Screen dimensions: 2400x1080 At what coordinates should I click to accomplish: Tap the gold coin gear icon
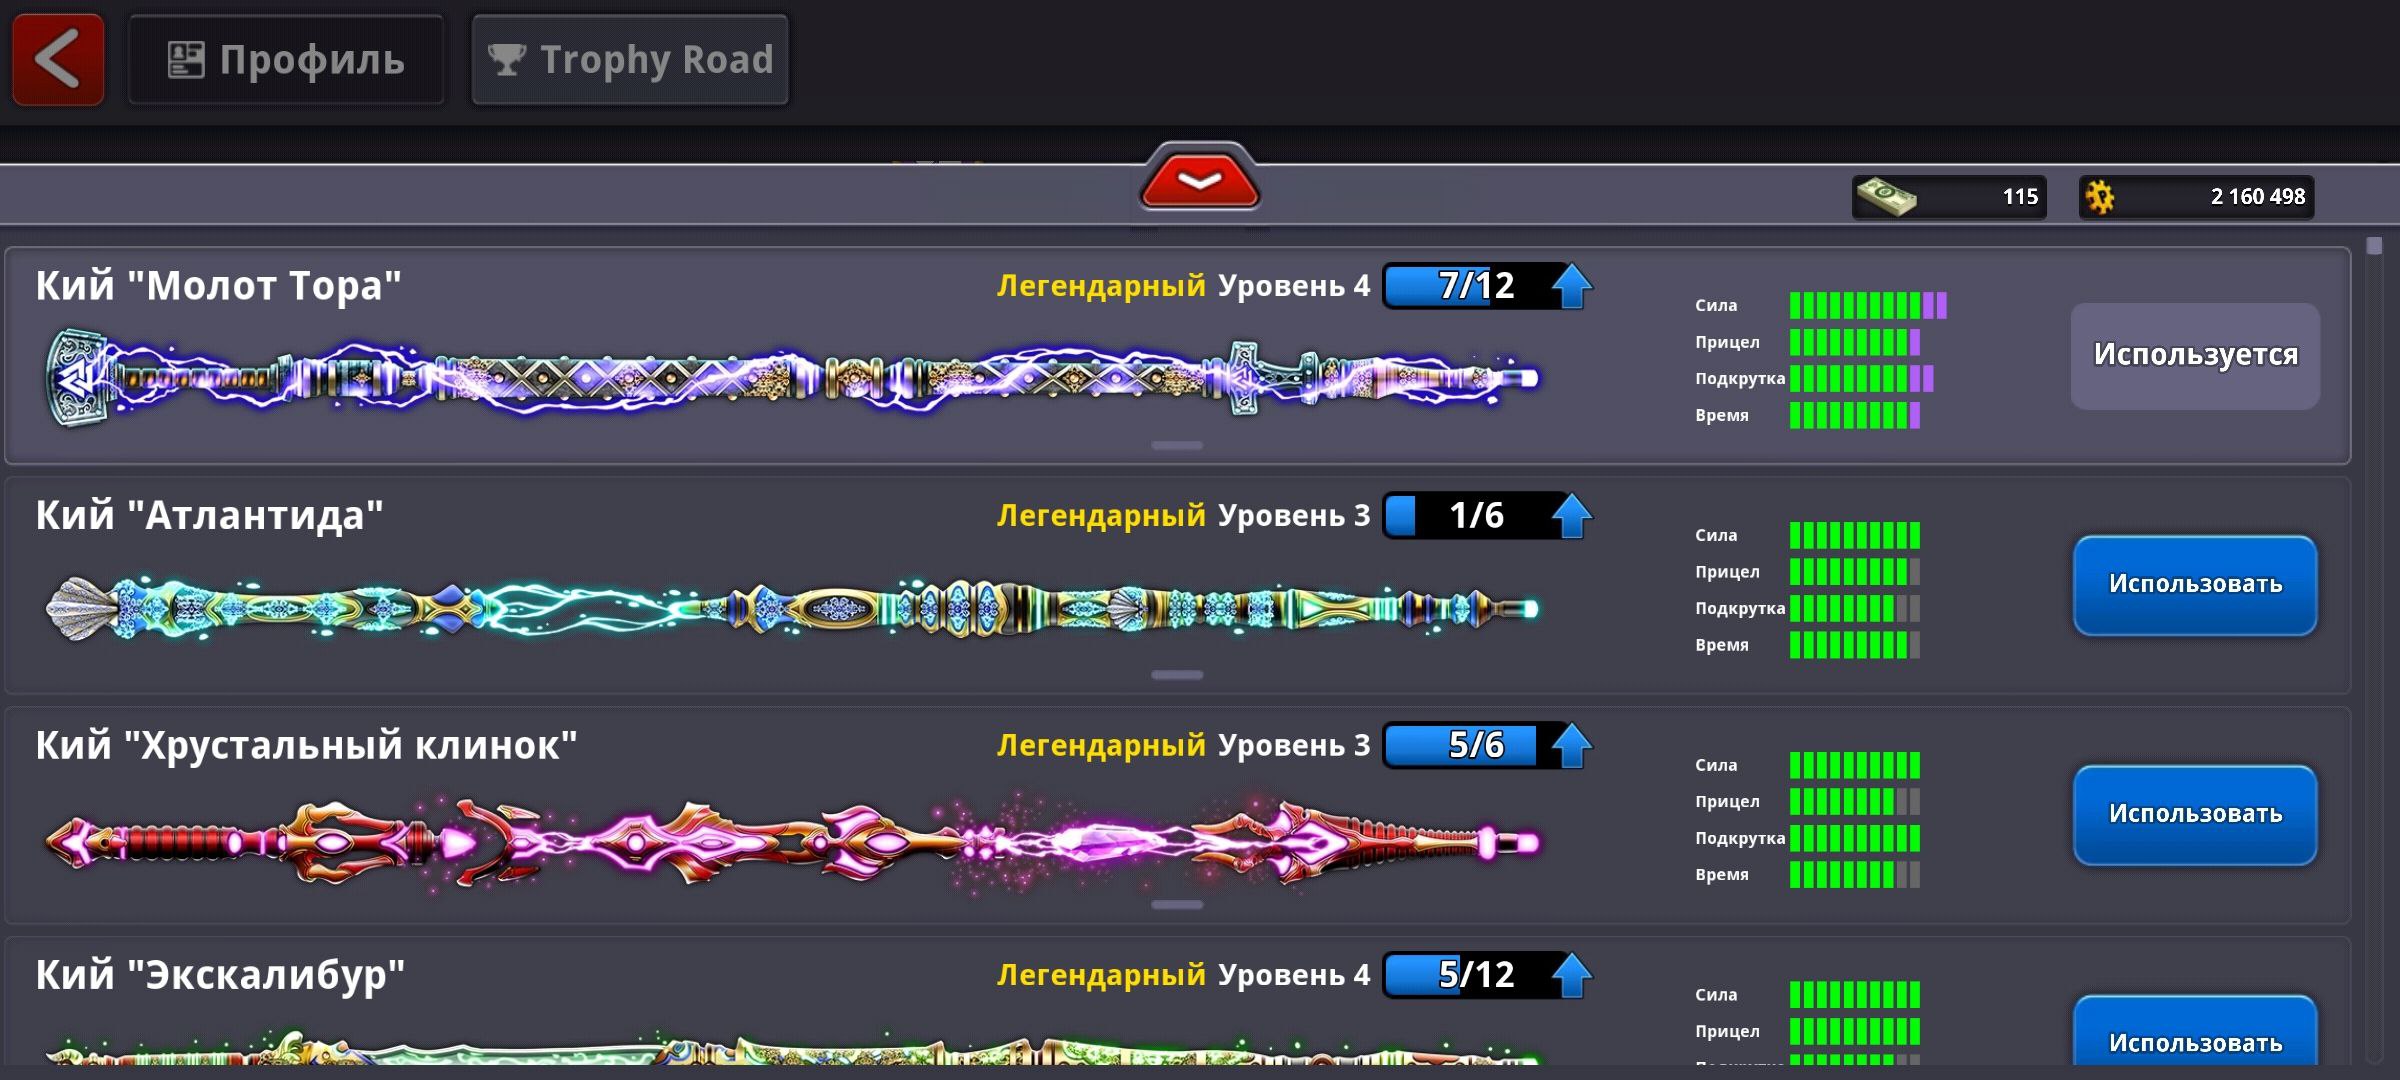pos(2100,197)
